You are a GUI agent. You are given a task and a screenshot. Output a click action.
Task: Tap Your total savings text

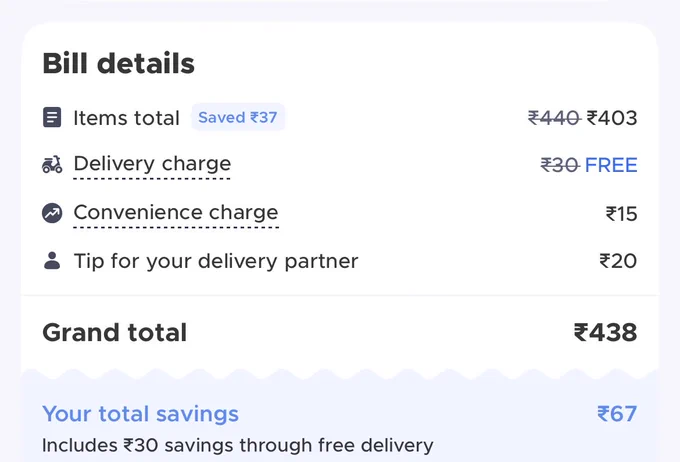click(141, 414)
